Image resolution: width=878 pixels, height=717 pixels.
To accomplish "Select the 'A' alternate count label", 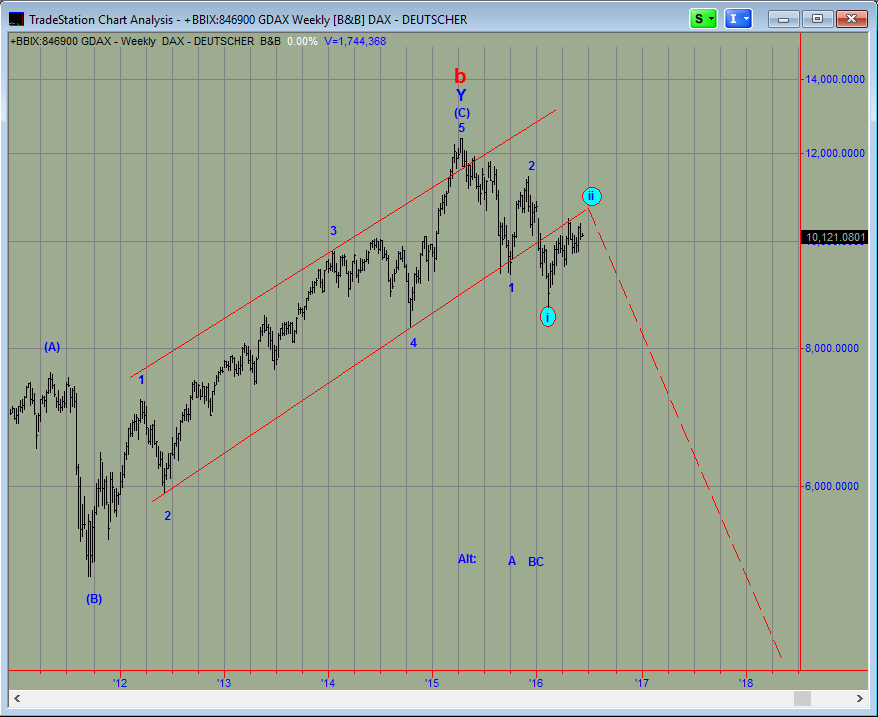I will 512,561.
